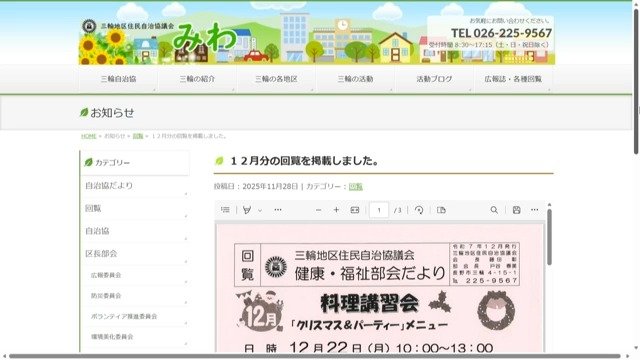Select the PDF highlight tool
This screenshot has height=360, width=640.
(x=247, y=210)
